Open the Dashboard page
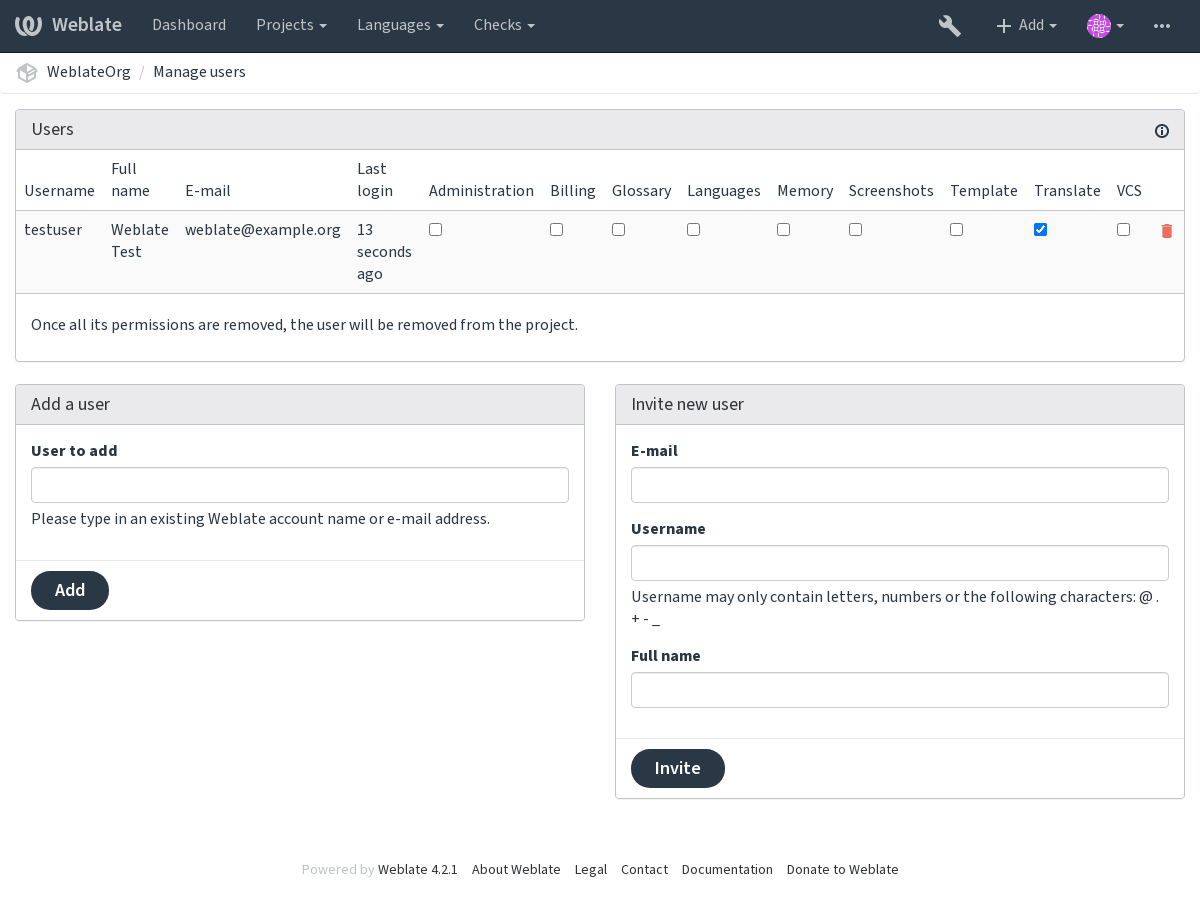The image size is (1200, 903). [x=189, y=25]
